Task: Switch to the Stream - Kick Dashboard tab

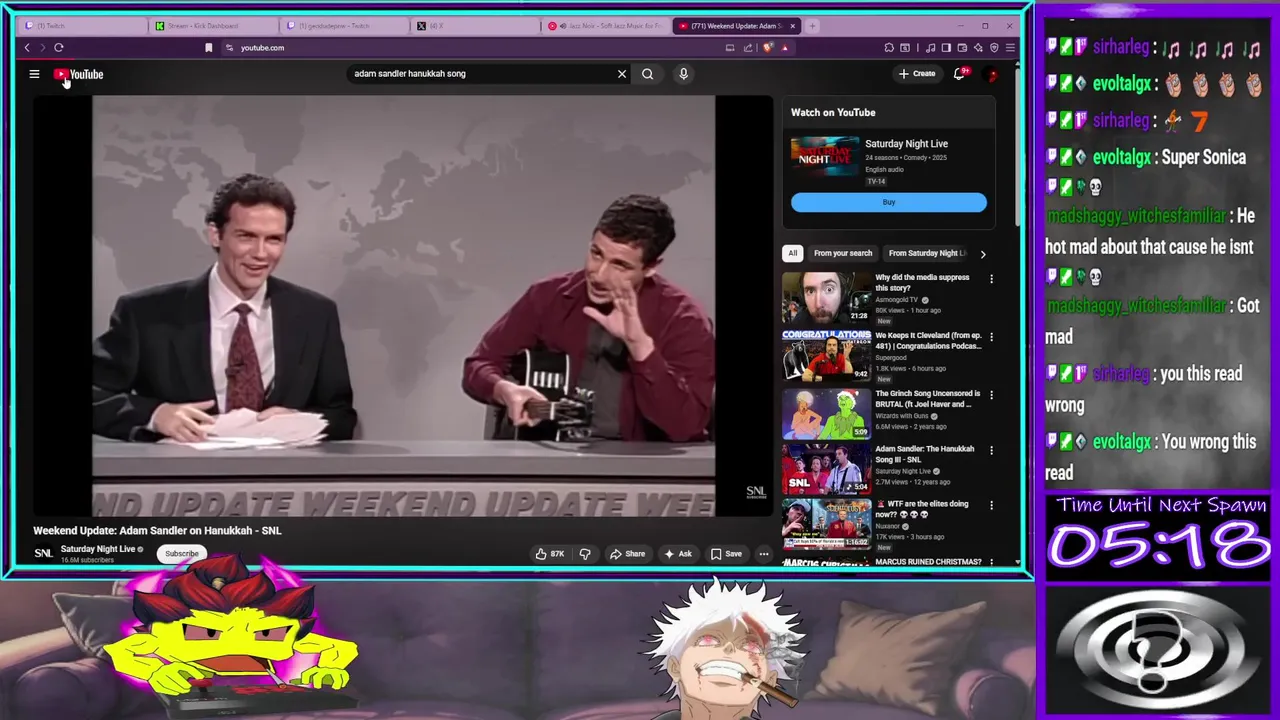Action: (212, 26)
